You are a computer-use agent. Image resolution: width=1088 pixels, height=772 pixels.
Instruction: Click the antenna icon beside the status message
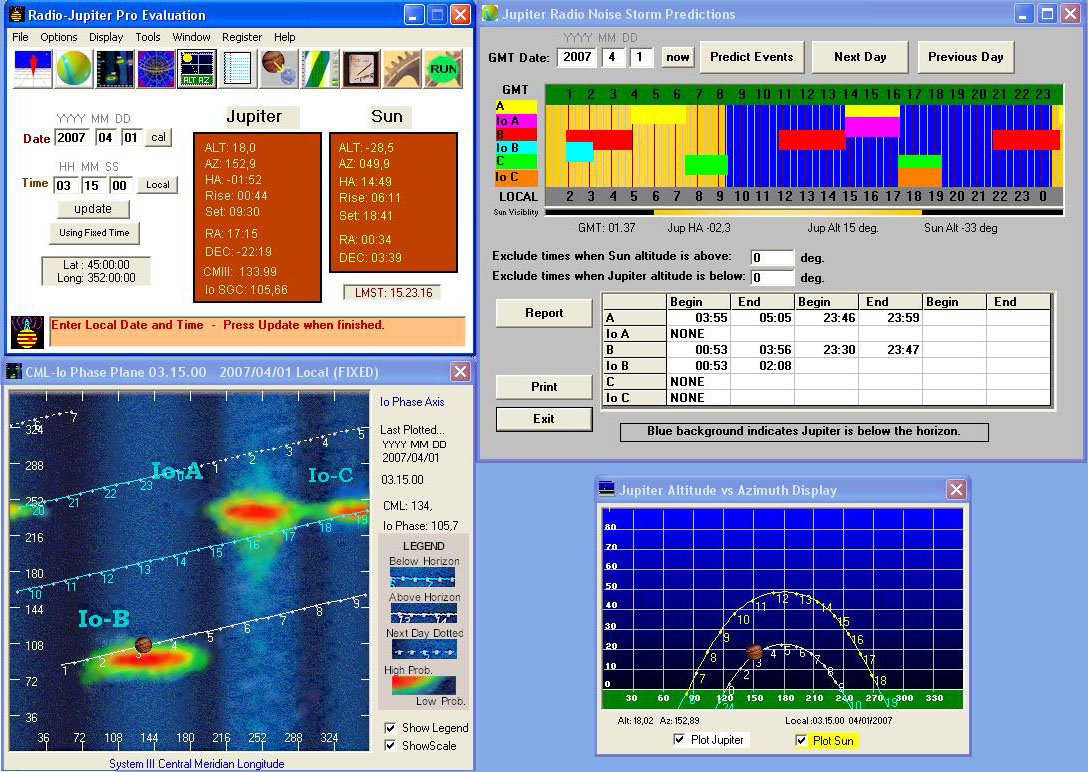tap(27, 332)
